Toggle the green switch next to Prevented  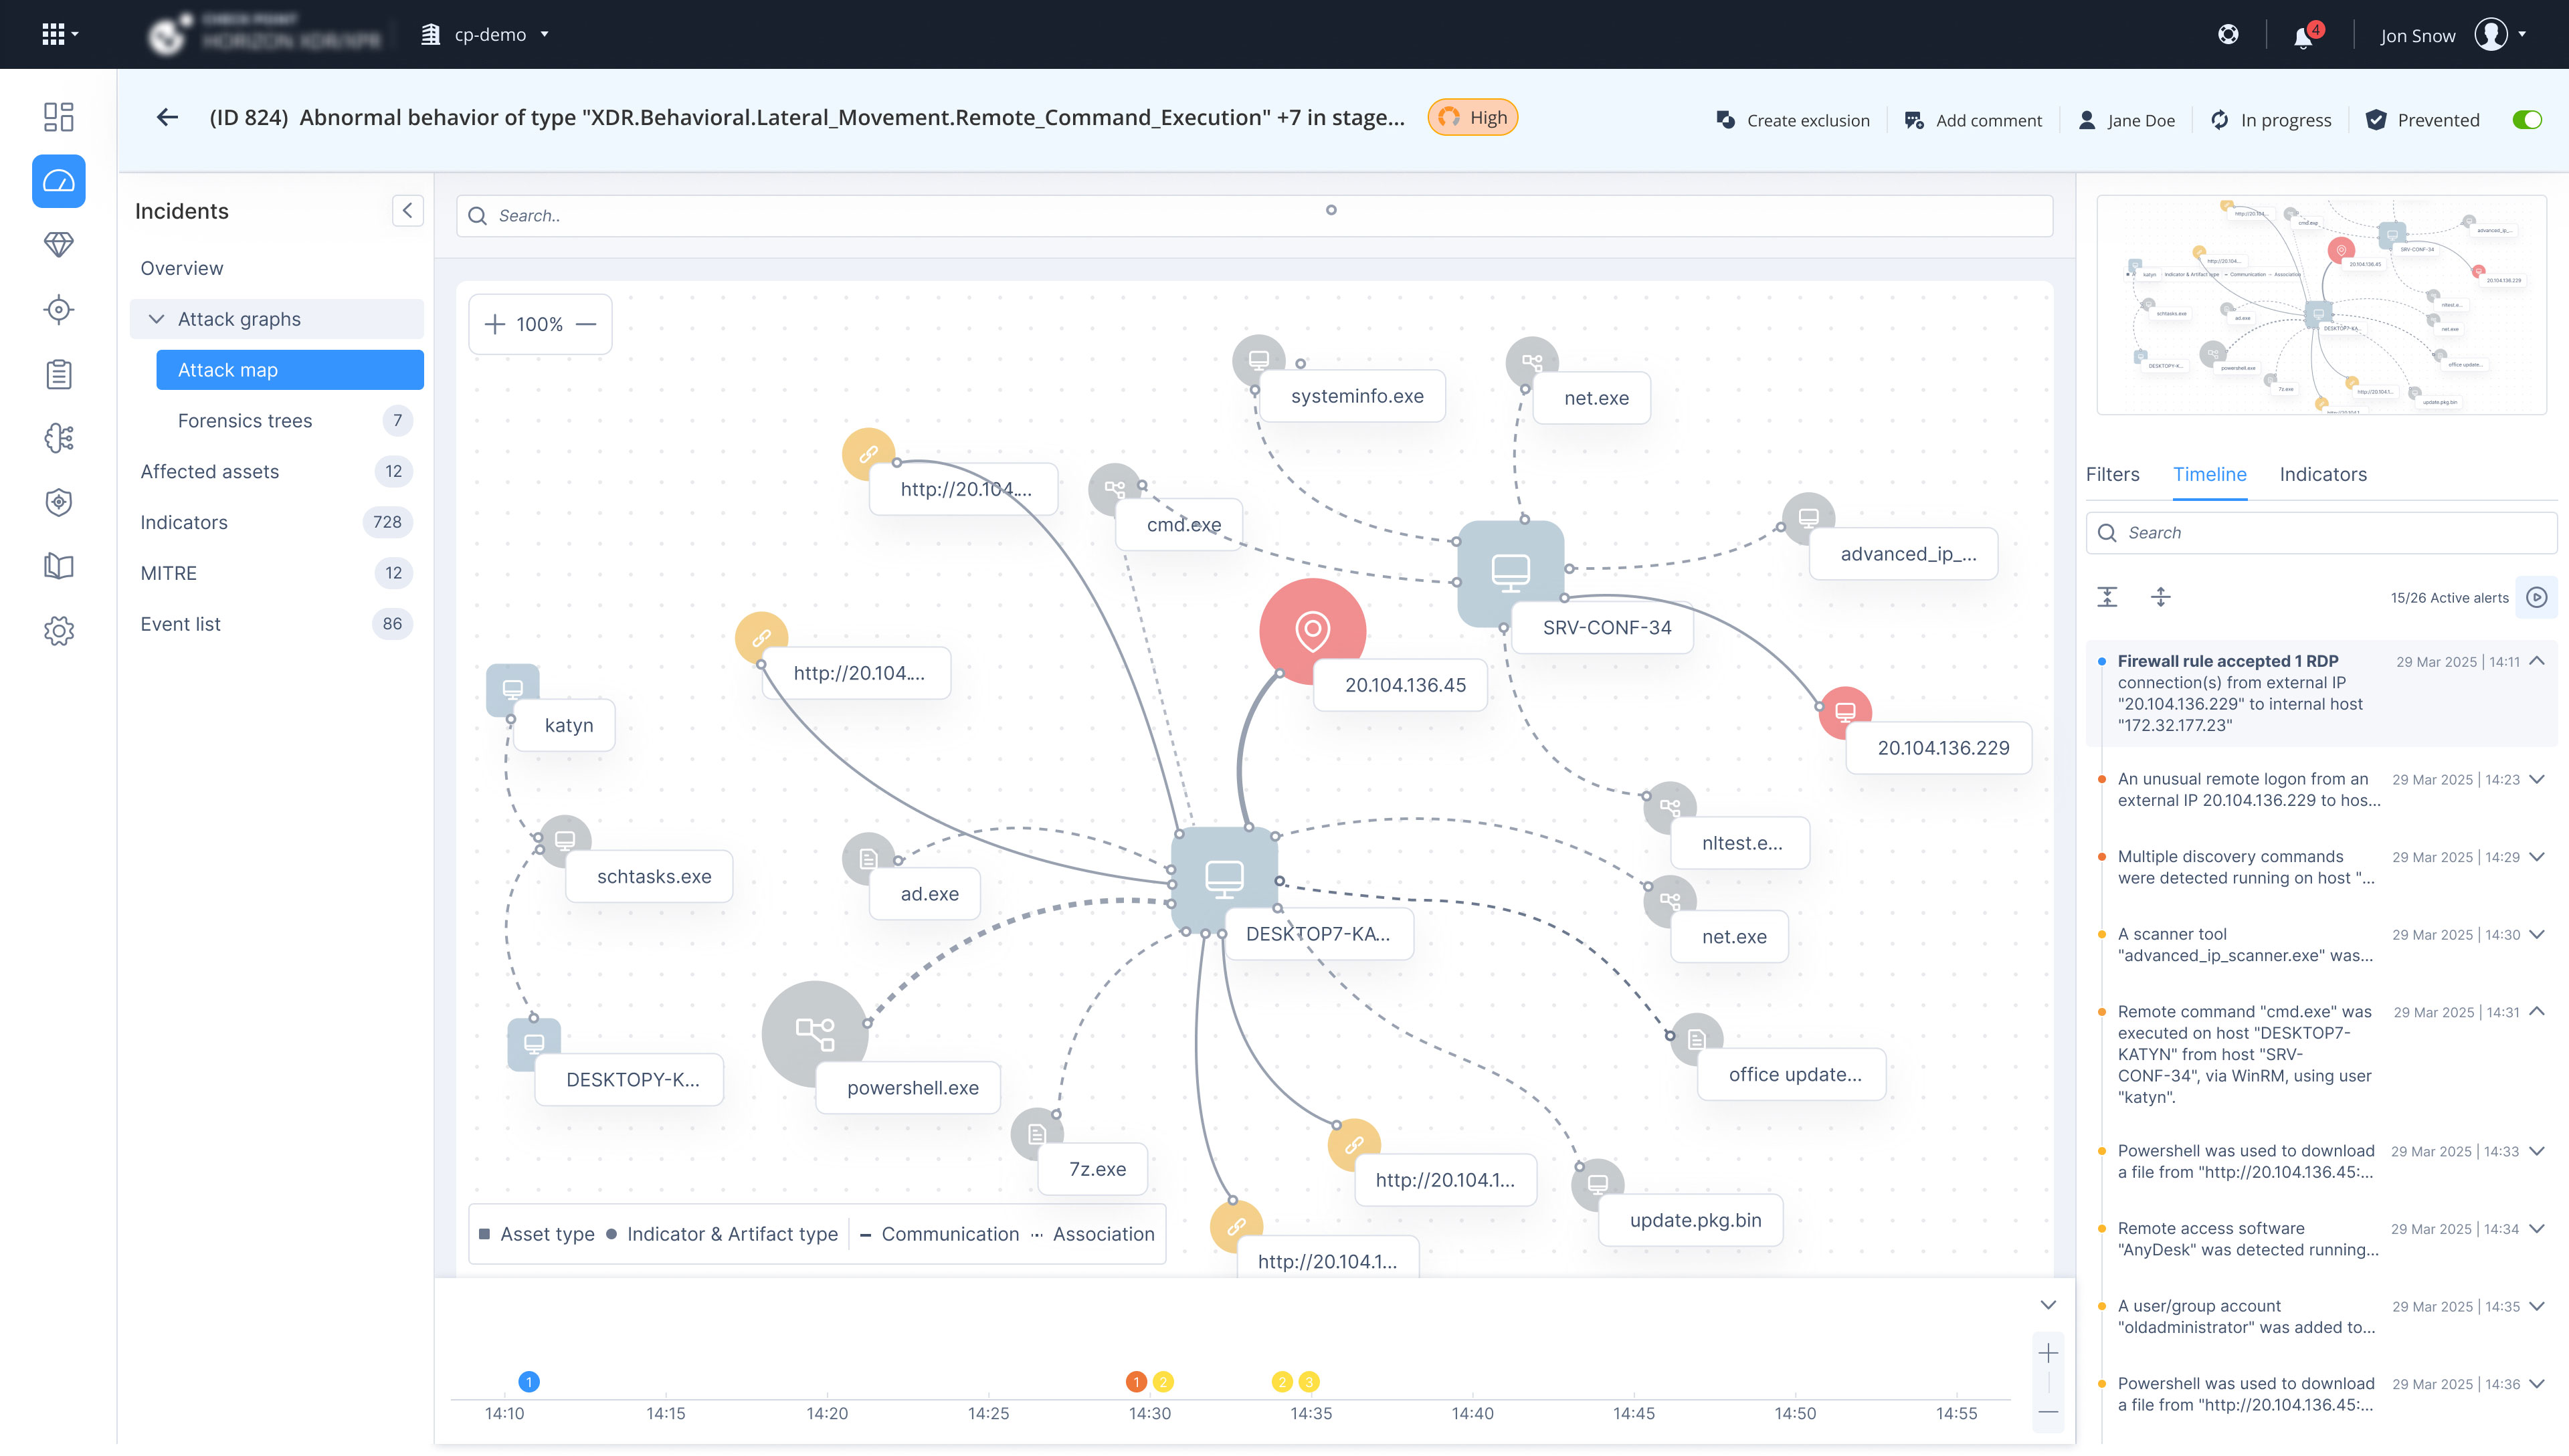click(2526, 120)
